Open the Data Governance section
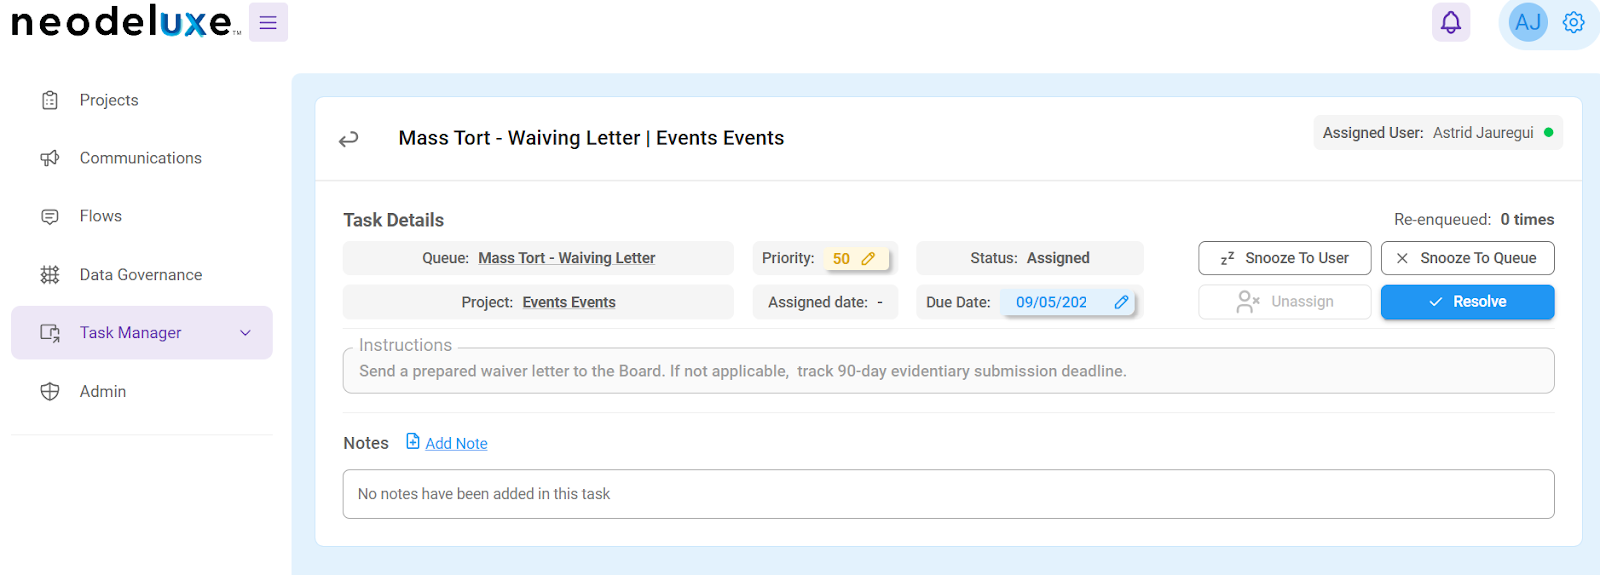1600x575 pixels. (142, 275)
